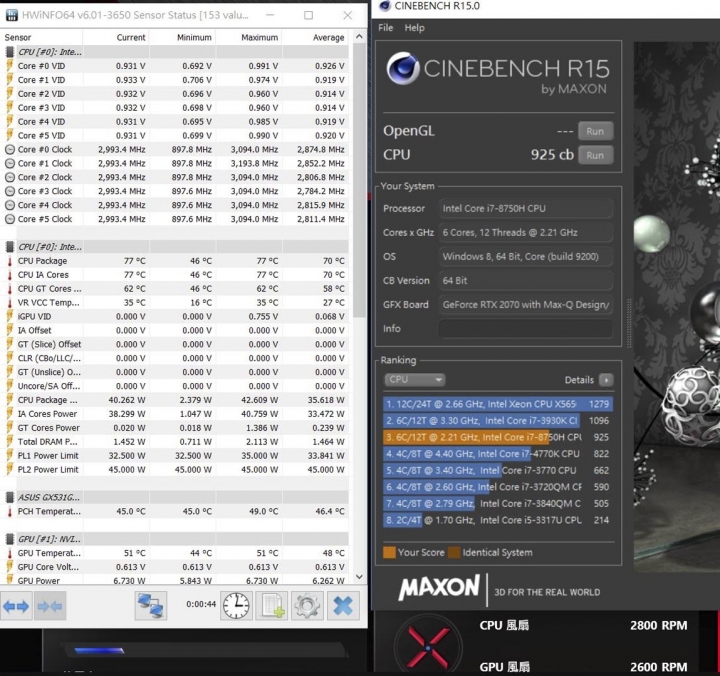Select ranking entry 4 Core i7-4770K
720x676 pixels.
[498, 454]
